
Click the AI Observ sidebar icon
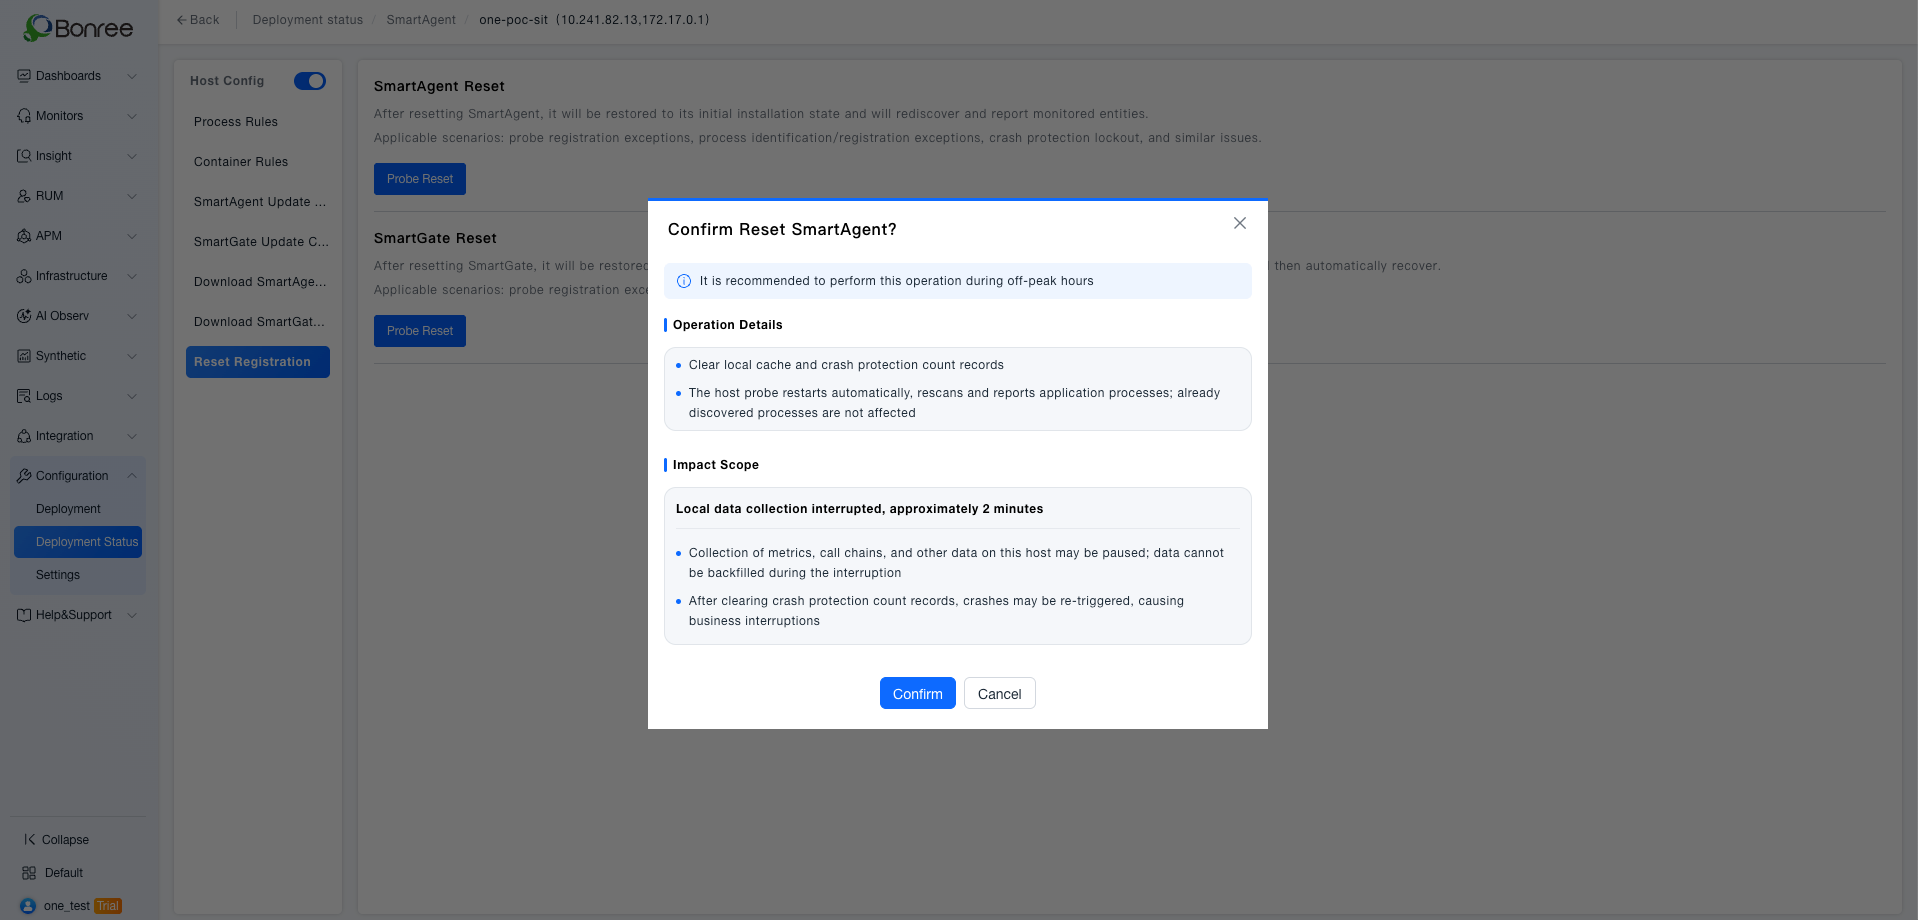(24, 316)
